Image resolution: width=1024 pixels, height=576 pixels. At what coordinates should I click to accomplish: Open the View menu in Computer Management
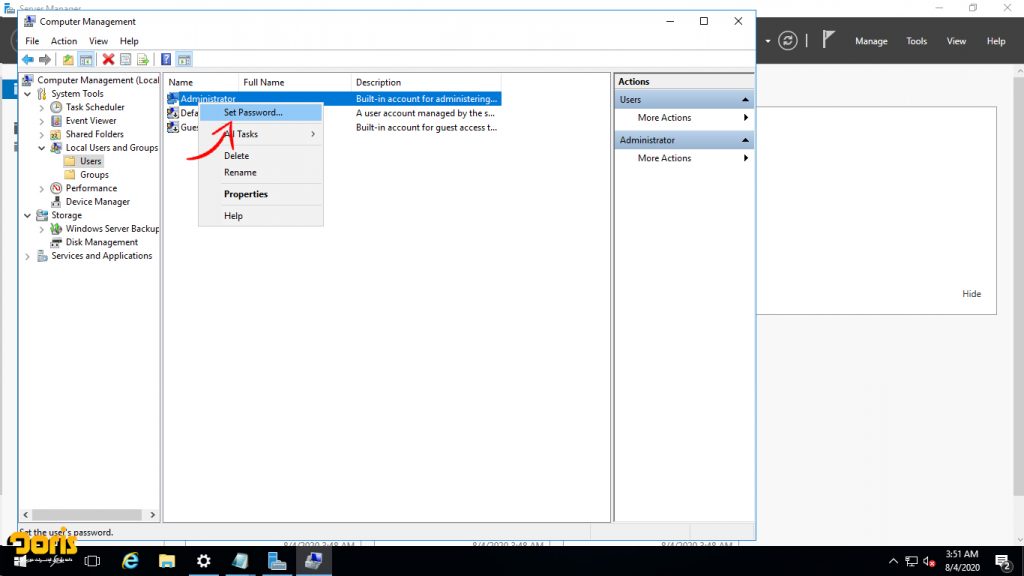click(98, 41)
